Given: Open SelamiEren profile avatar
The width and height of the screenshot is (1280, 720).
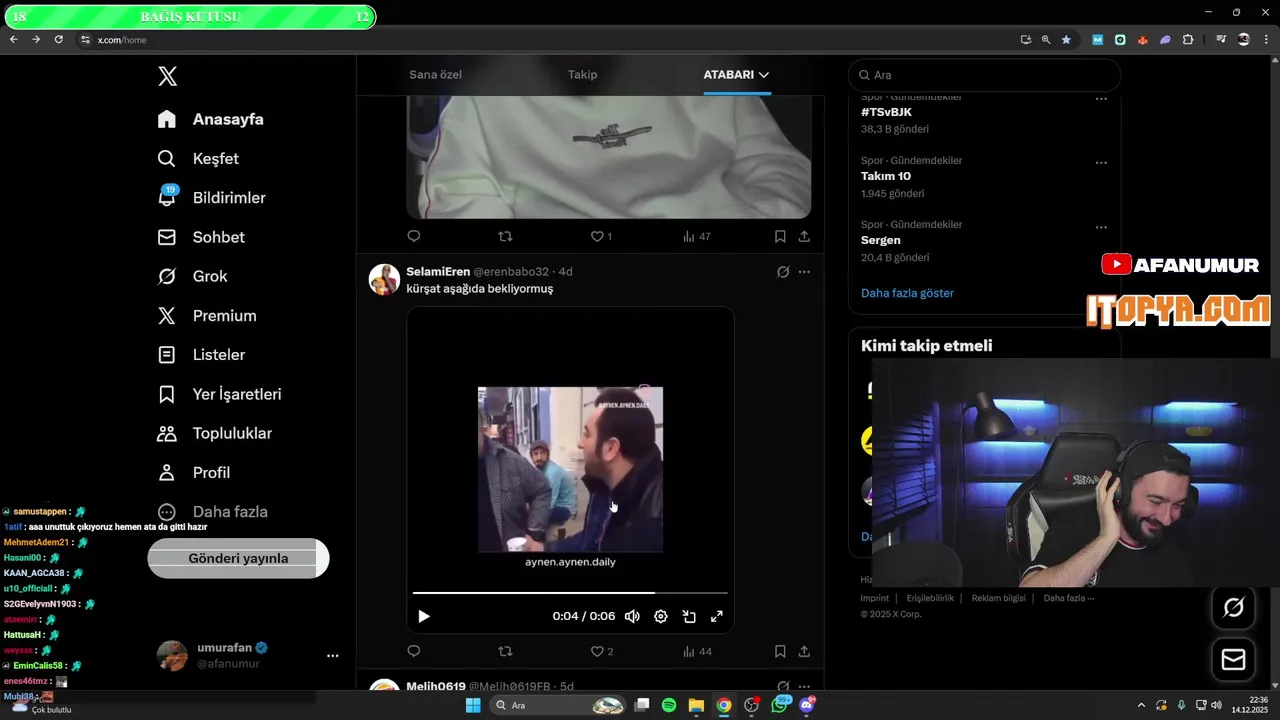Looking at the screenshot, I should (x=384, y=279).
